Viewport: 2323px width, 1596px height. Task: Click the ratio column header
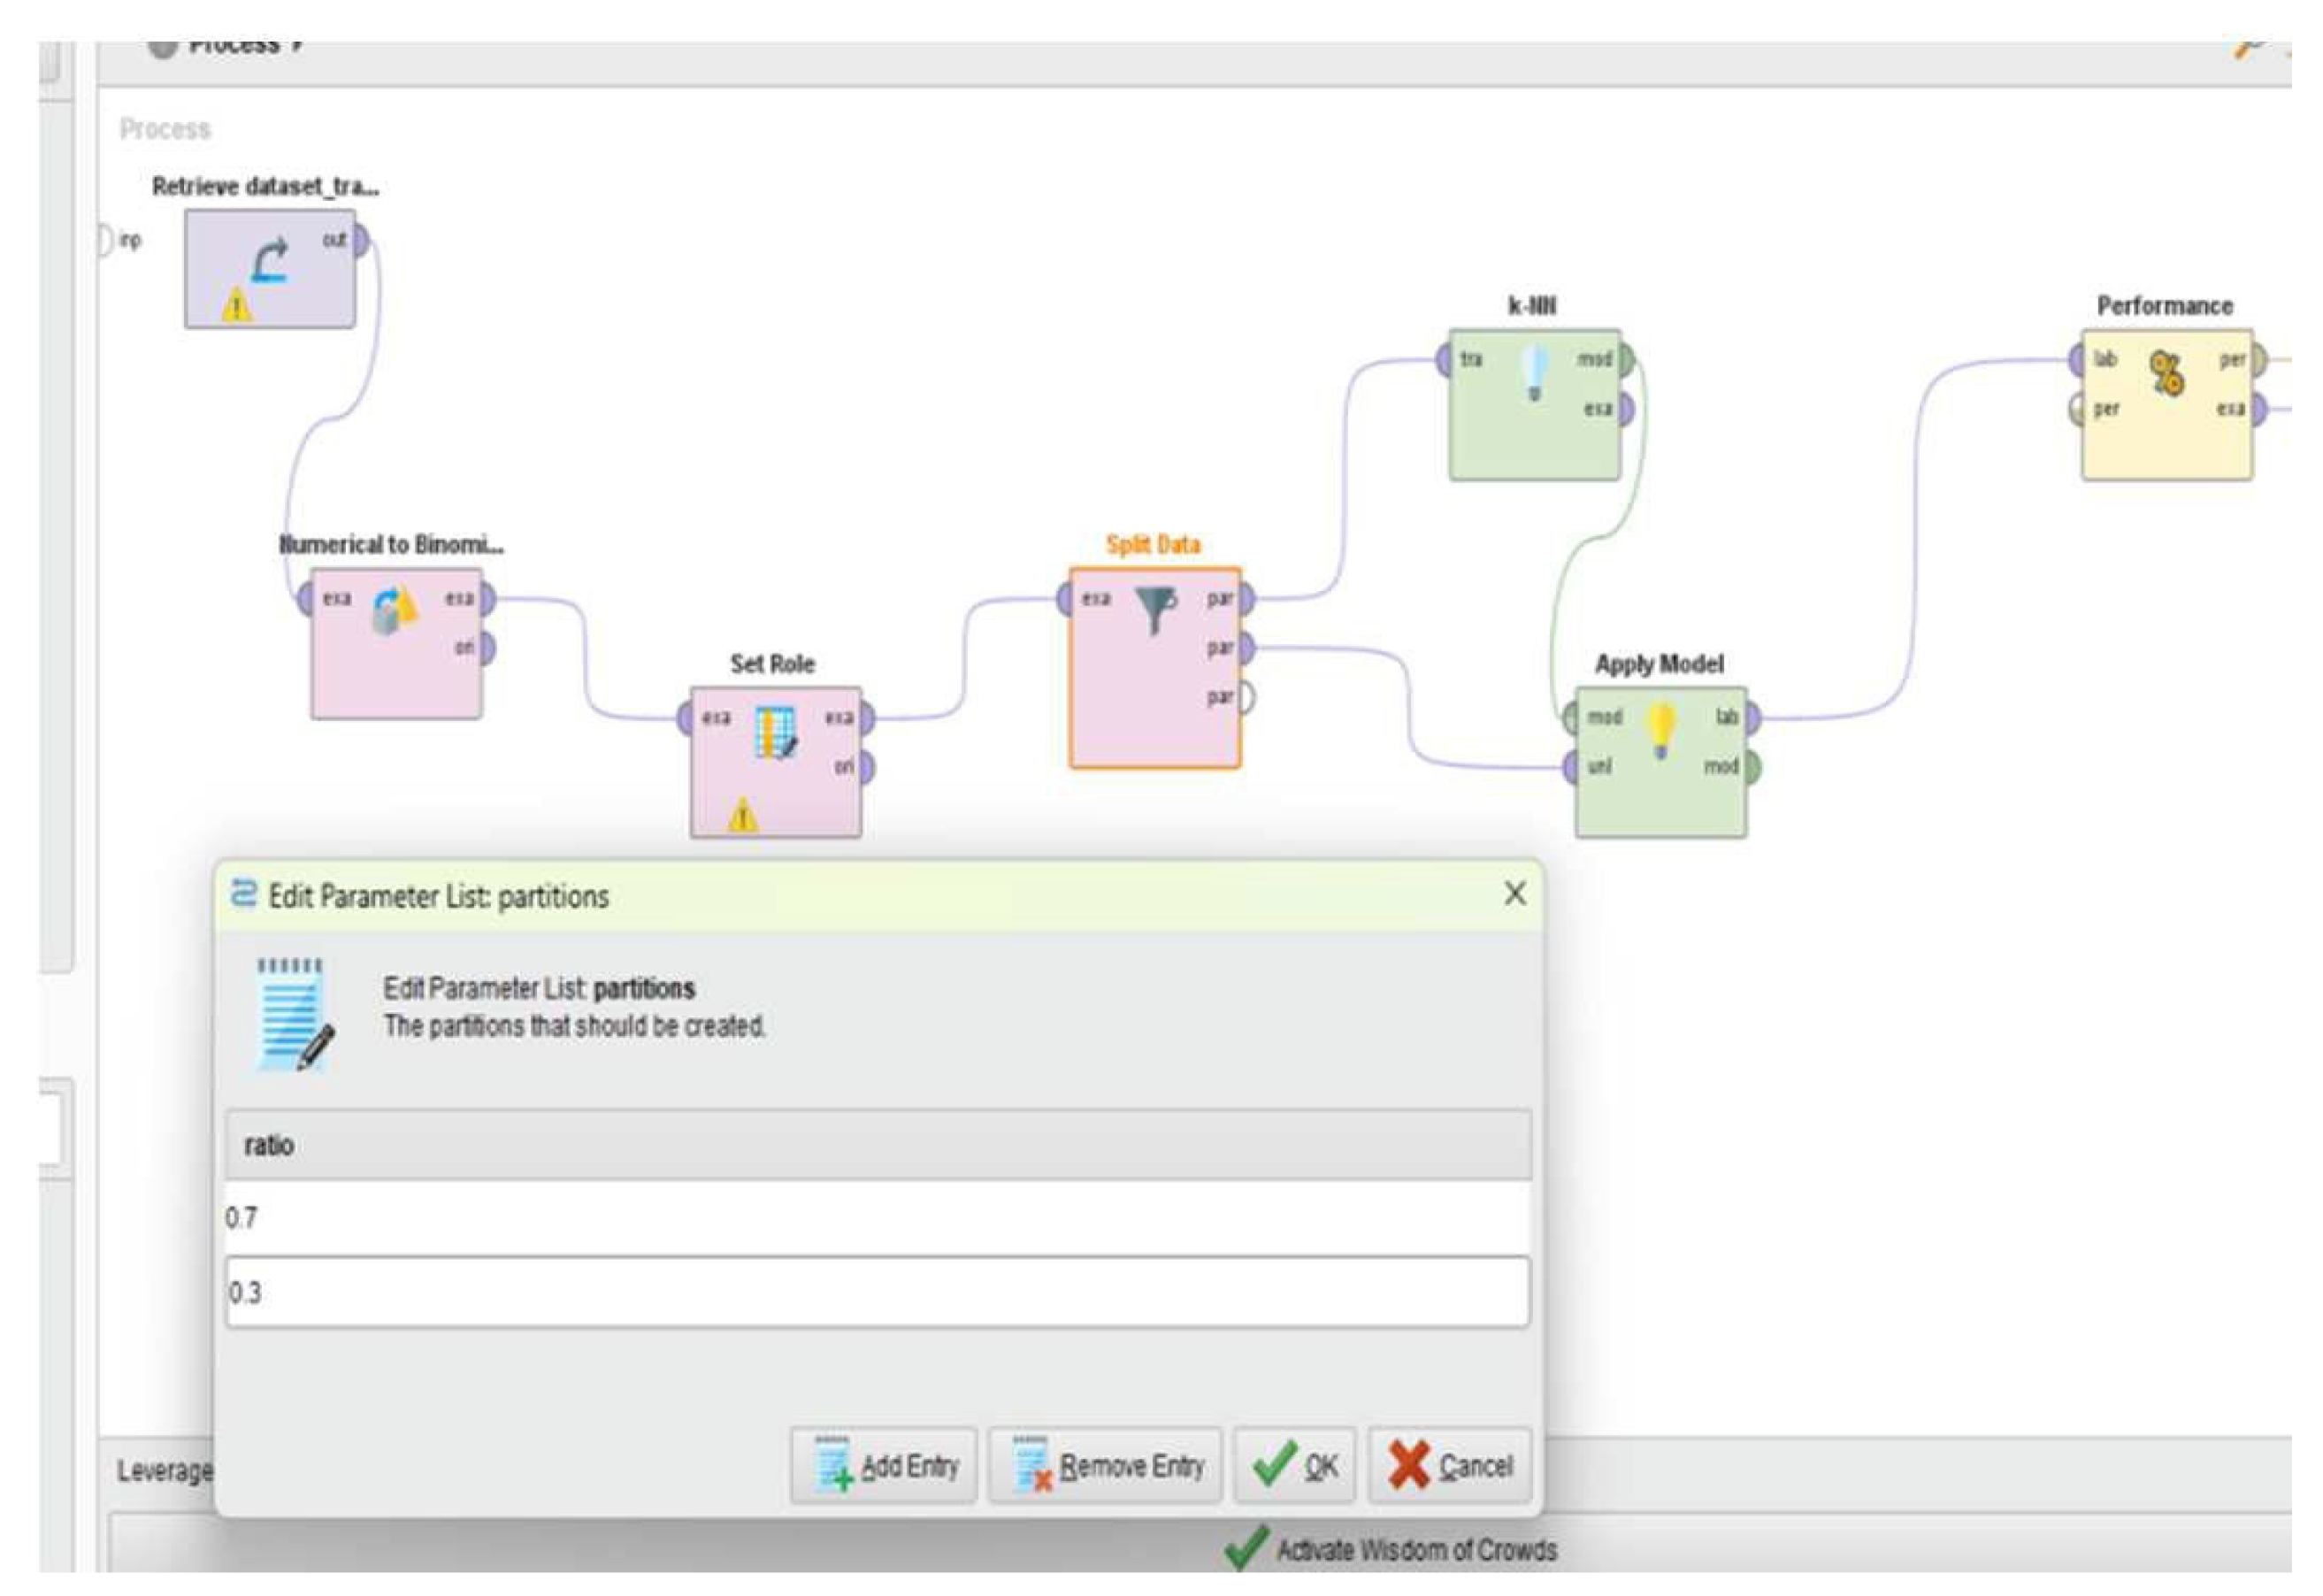(x=877, y=1145)
